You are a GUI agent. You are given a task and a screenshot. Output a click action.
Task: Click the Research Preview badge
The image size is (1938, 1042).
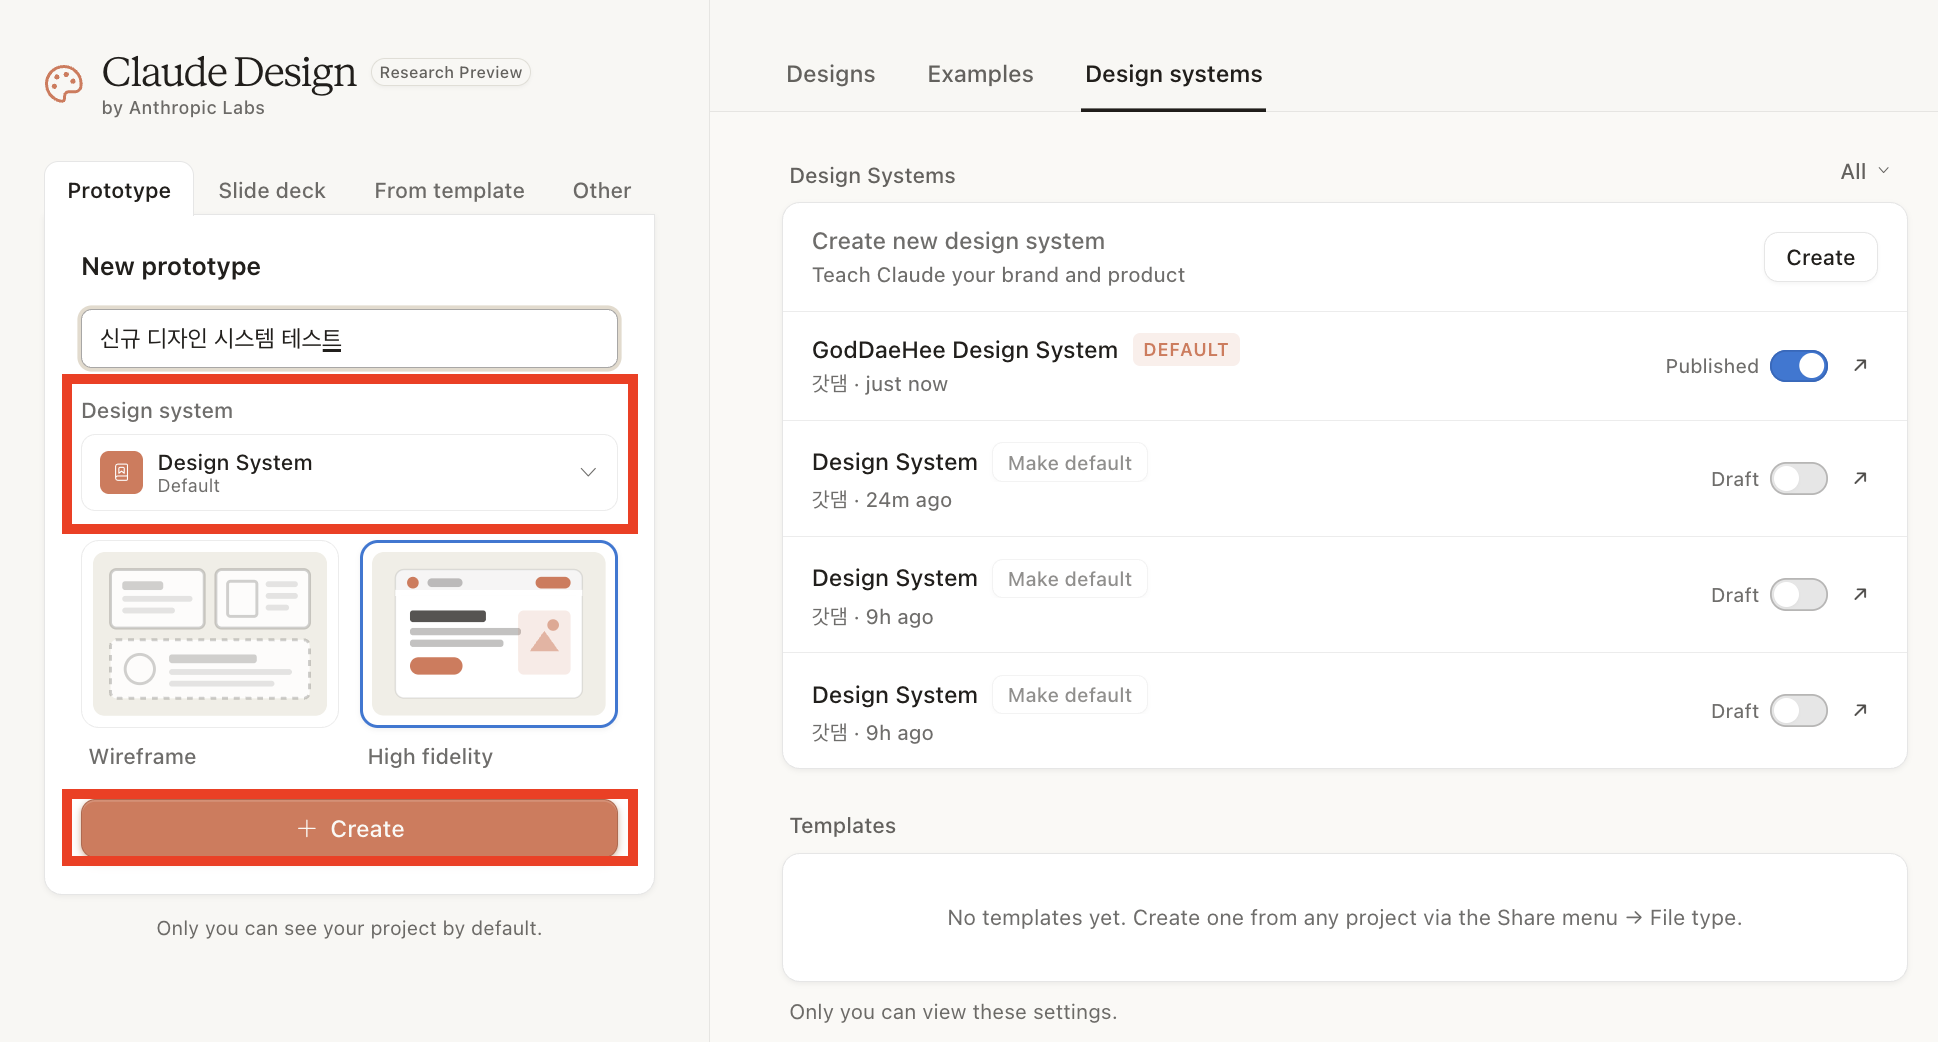pos(450,72)
